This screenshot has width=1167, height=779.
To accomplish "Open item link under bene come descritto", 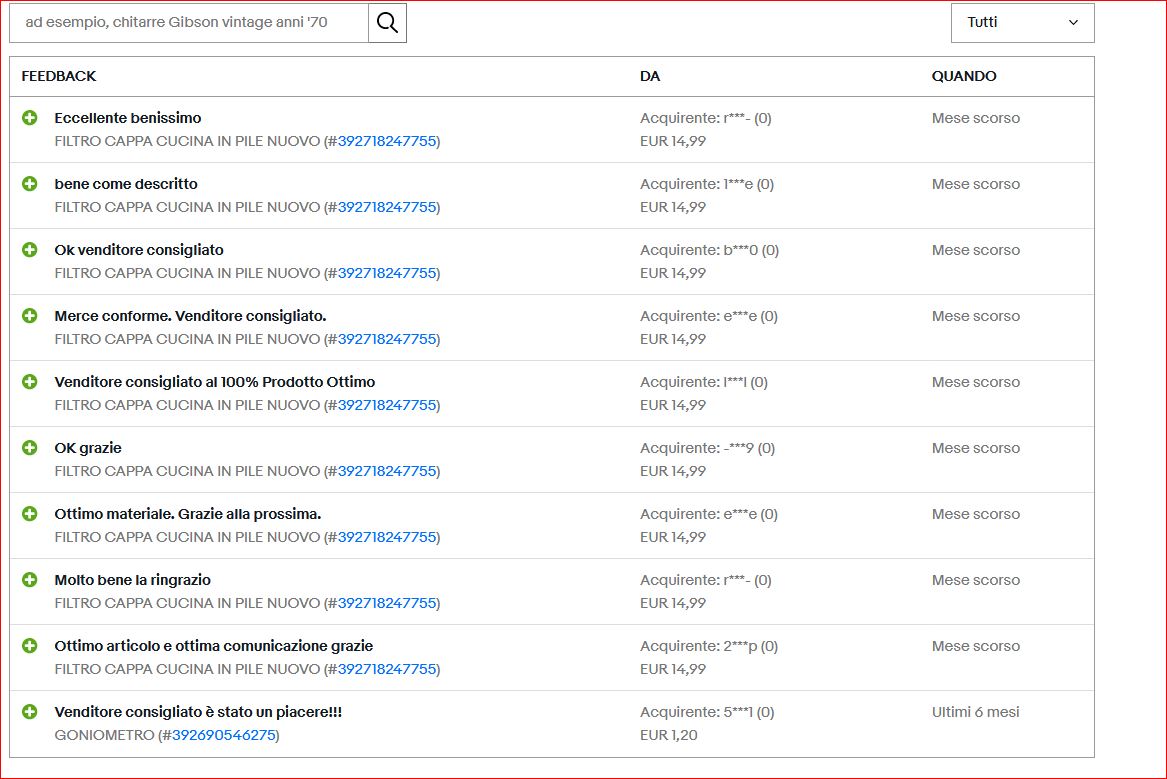I will click(x=387, y=207).
